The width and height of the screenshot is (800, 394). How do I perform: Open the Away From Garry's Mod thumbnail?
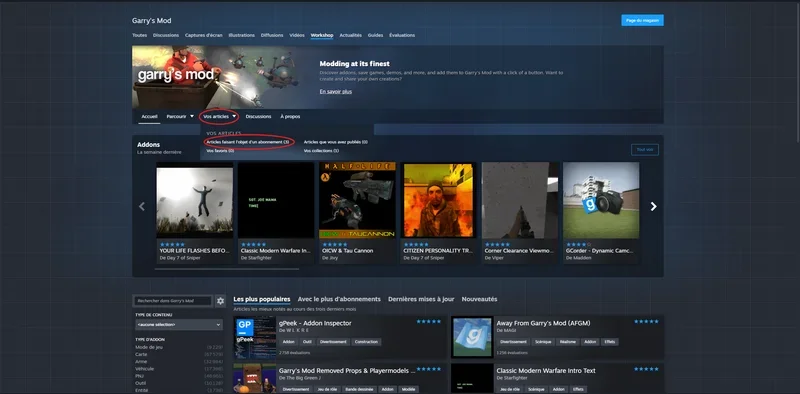[x=472, y=337]
